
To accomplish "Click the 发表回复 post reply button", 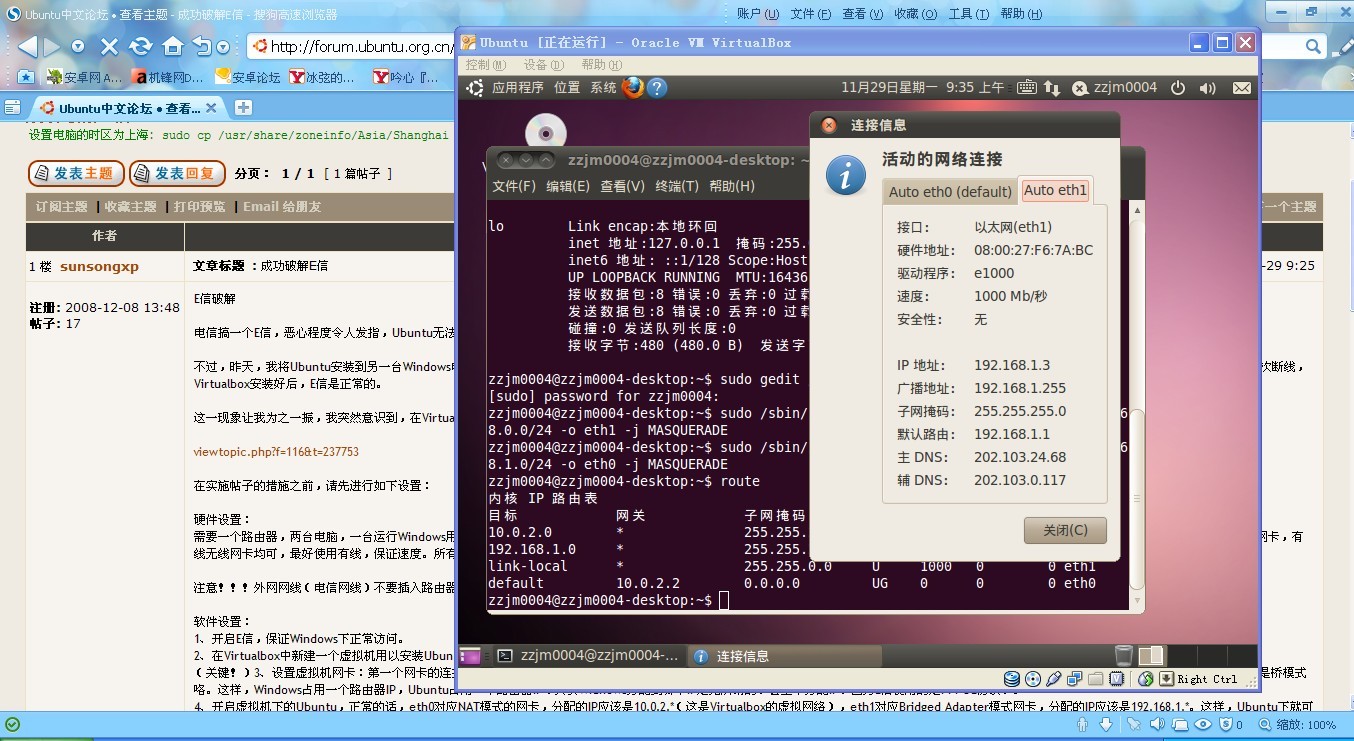I will click(177, 173).
